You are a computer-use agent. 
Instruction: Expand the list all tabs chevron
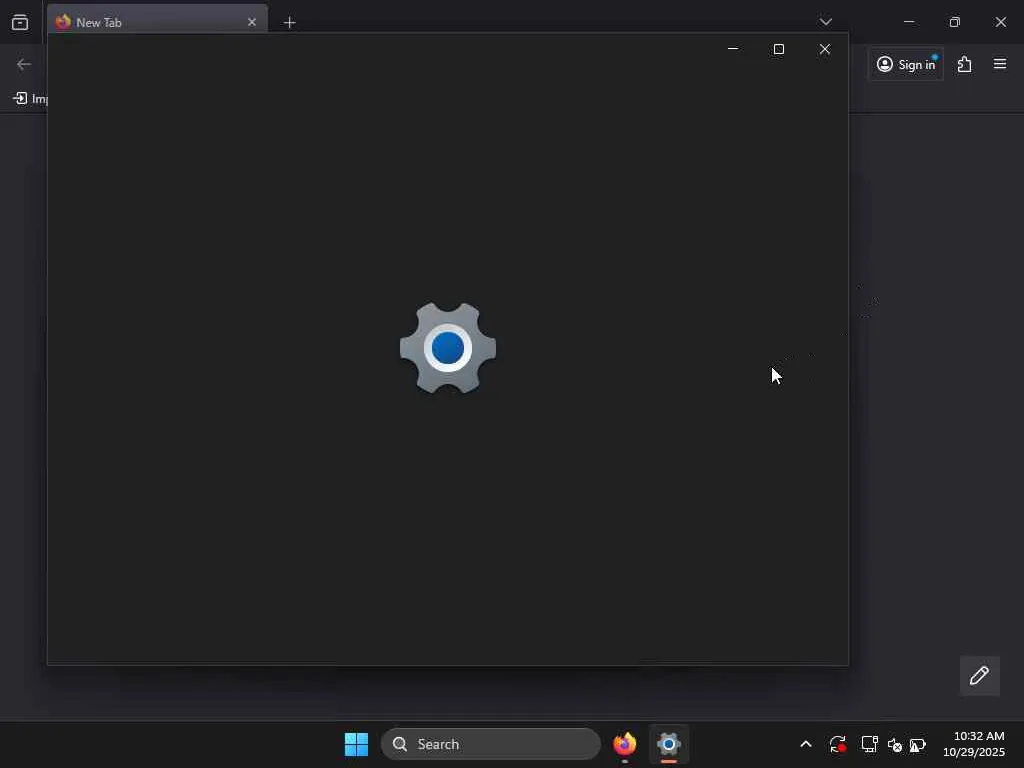(825, 22)
